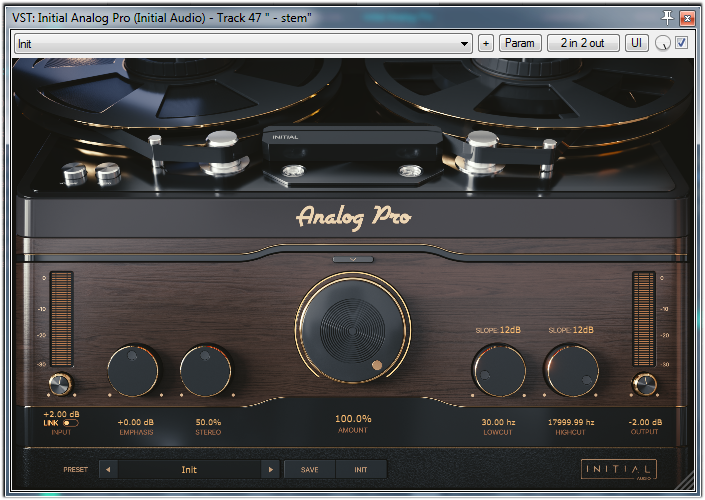Pin the plugin window on top
The width and height of the screenshot is (705, 500).
pos(667,18)
